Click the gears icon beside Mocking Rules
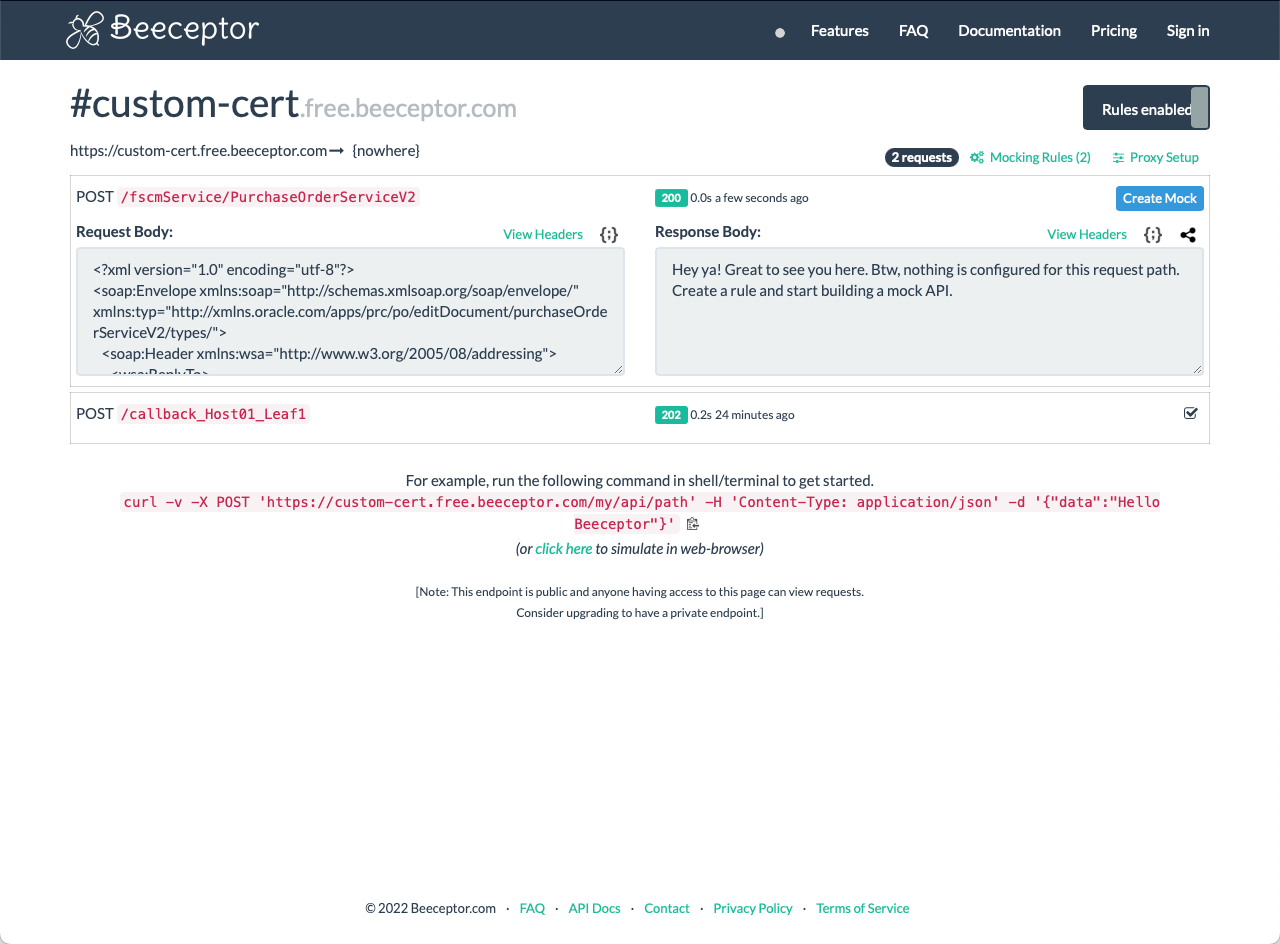 [976, 157]
